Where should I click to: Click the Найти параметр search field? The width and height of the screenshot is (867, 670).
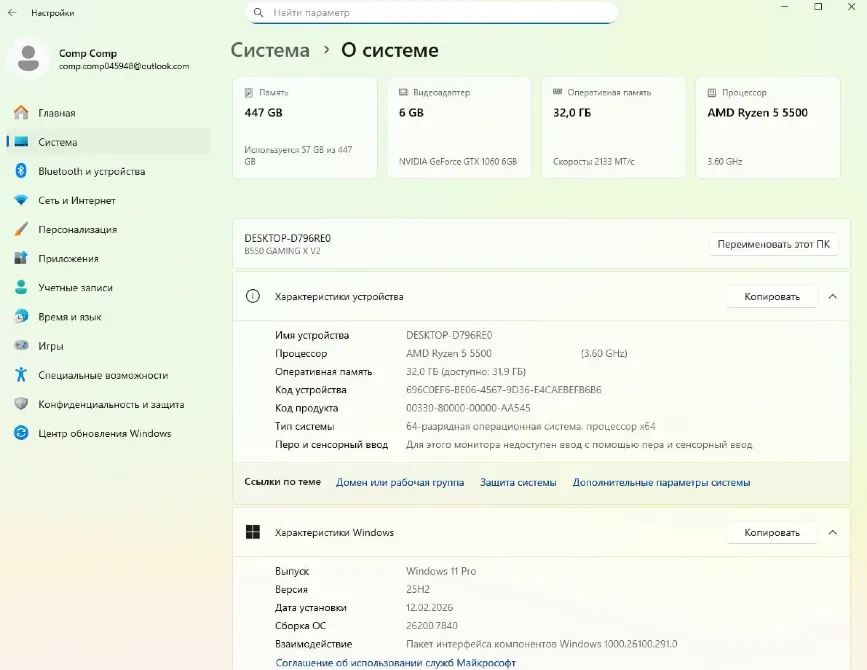point(431,13)
